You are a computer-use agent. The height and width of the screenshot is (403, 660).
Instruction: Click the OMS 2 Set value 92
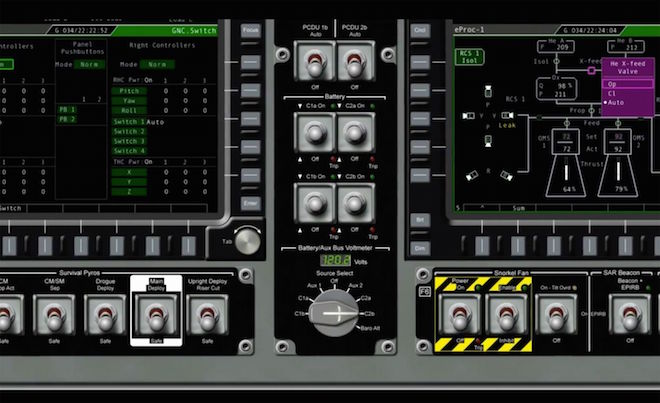(x=618, y=136)
